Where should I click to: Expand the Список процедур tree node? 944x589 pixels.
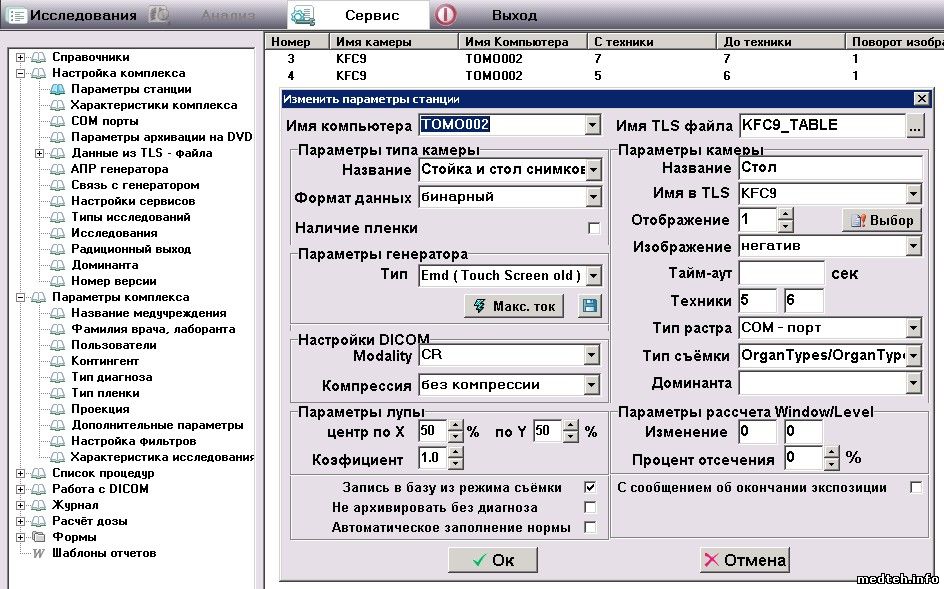click(x=20, y=473)
